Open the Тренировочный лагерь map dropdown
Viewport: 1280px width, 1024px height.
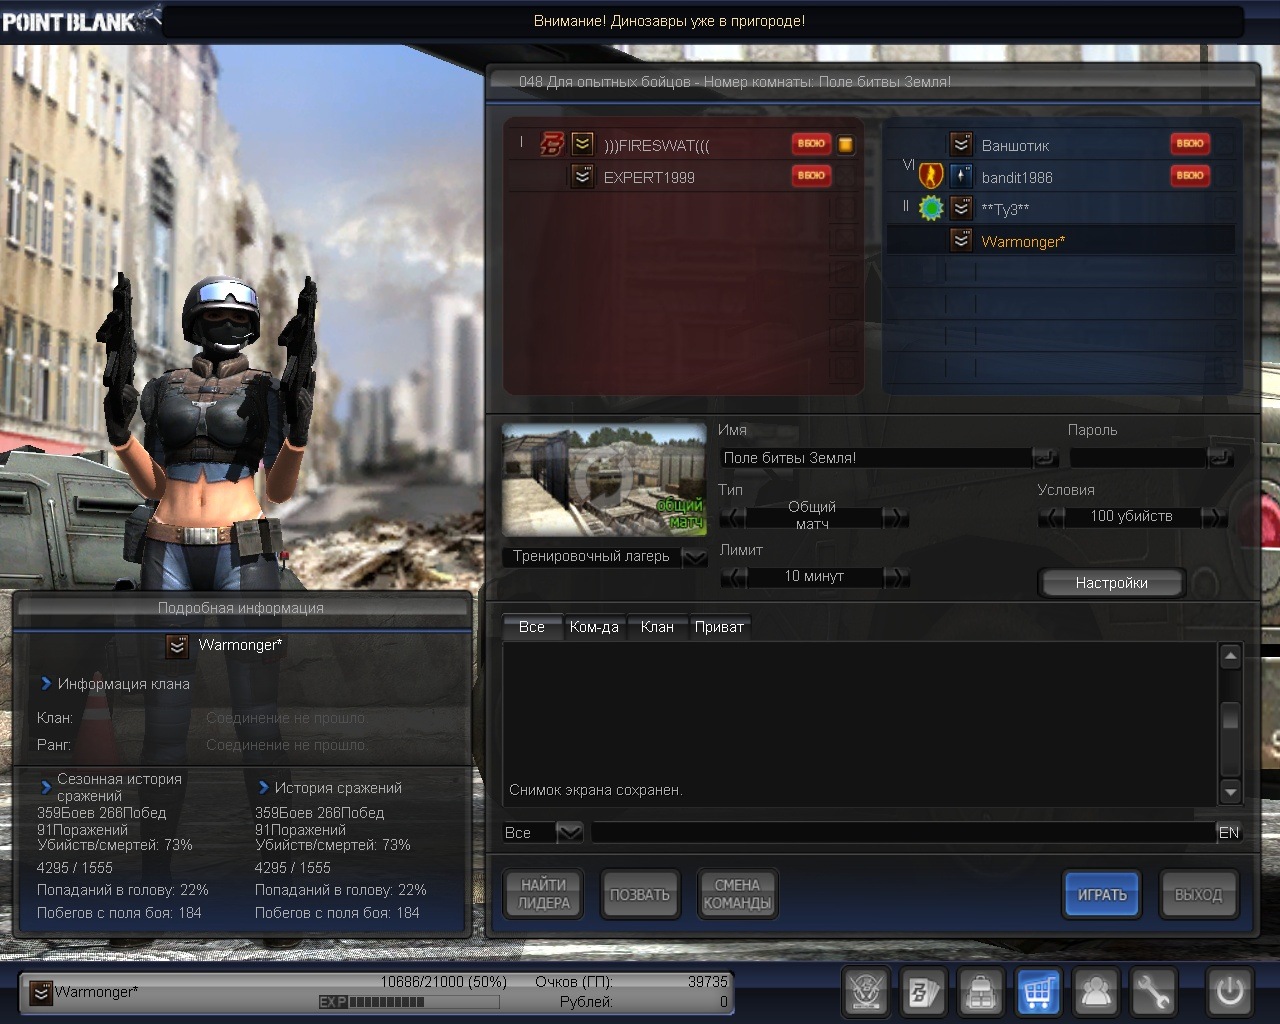coord(694,557)
